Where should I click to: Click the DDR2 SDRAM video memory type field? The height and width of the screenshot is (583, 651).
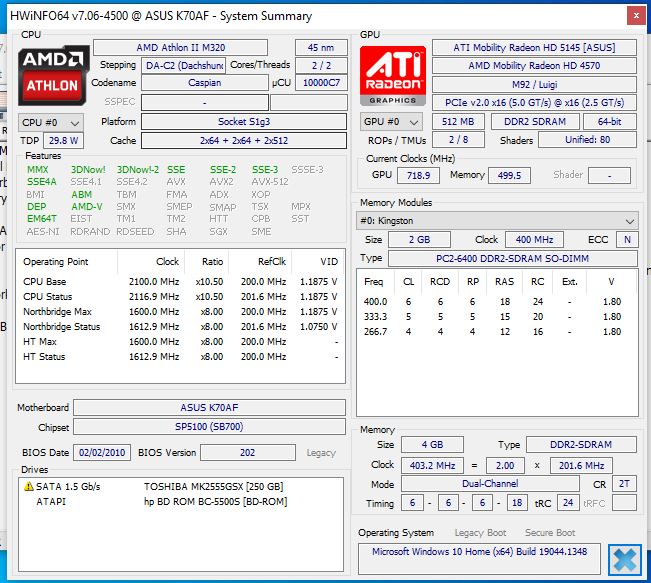pyautogui.click(x=535, y=121)
